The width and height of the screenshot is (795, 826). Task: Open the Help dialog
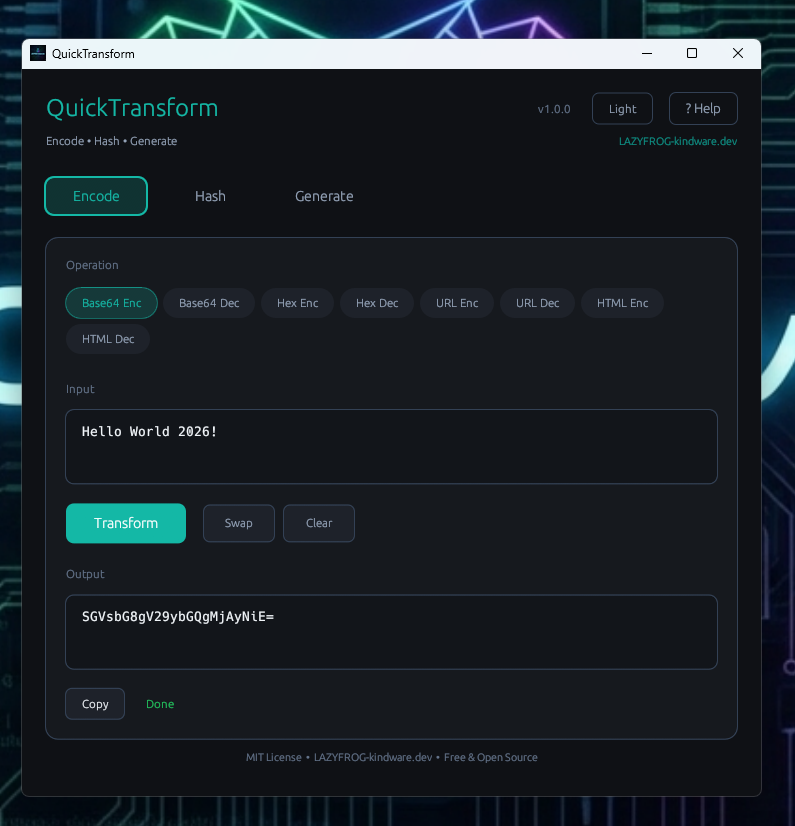pos(703,109)
